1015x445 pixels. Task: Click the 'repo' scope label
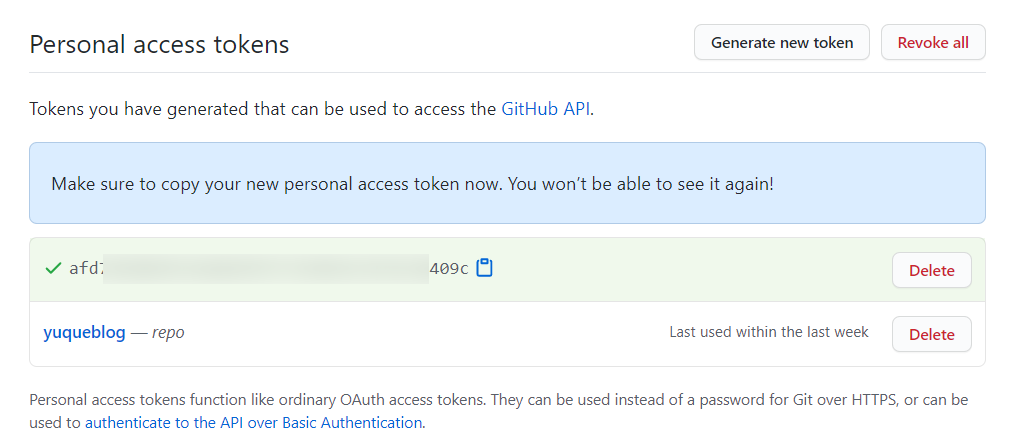click(168, 333)
